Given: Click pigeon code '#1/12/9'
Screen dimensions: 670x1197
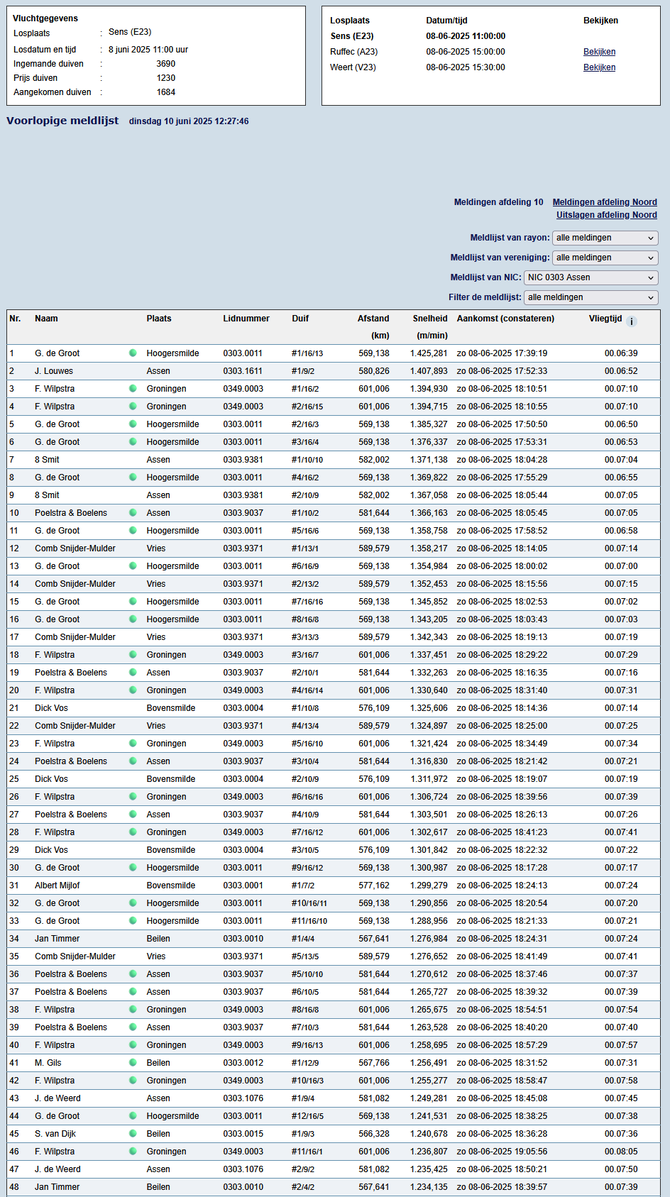Looking at the screenshot, I should [307, 1063].
